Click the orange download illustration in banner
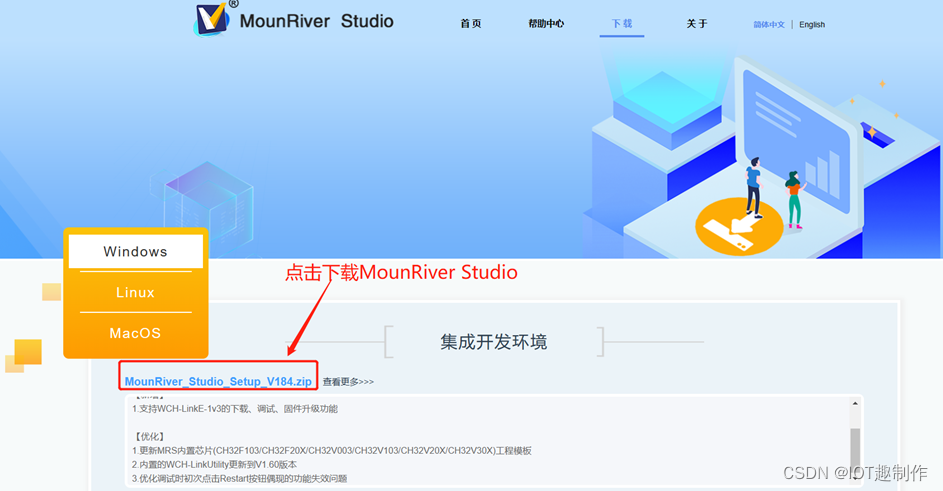 [739, 226]
